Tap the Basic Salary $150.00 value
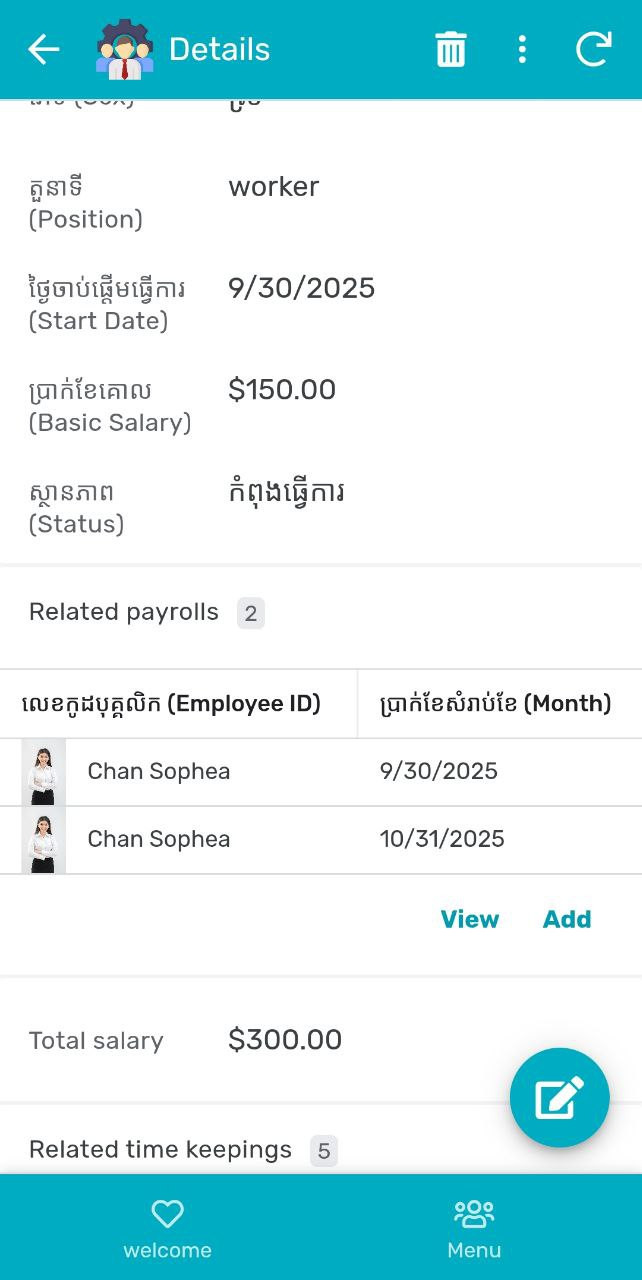 pyautogui.click(x=282, y=390)
